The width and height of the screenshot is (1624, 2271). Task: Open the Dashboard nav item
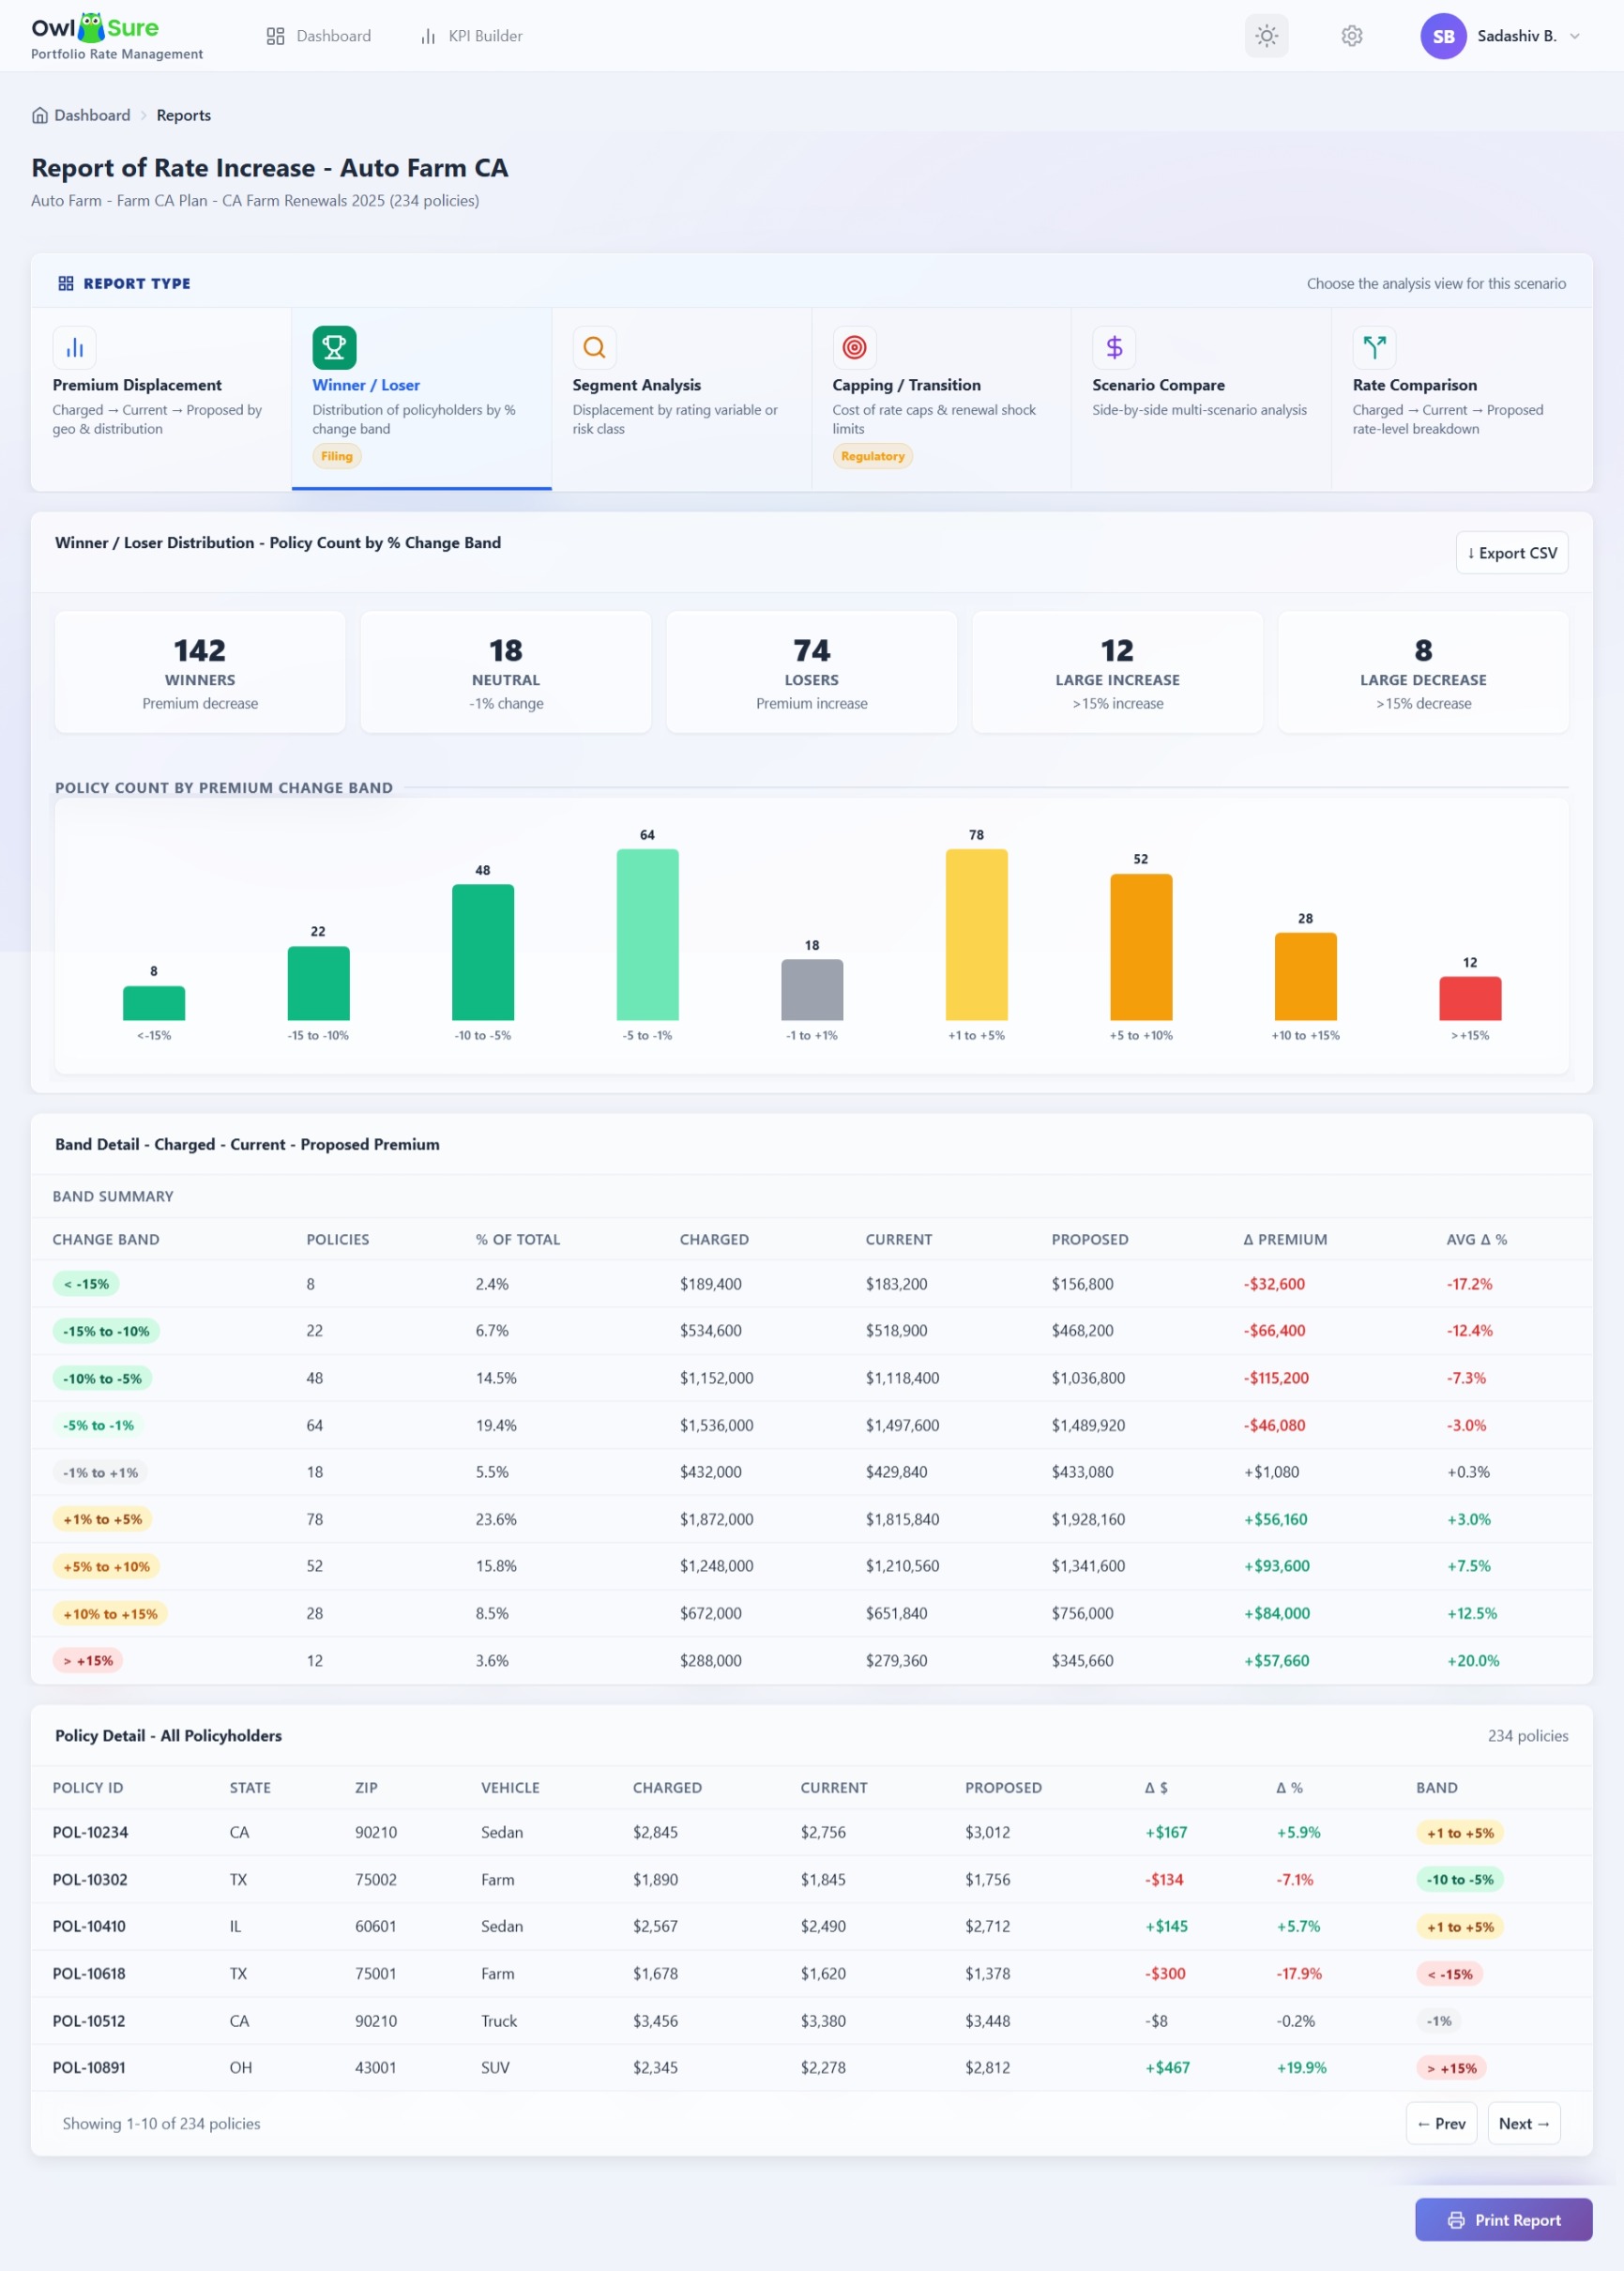[318, 36]
